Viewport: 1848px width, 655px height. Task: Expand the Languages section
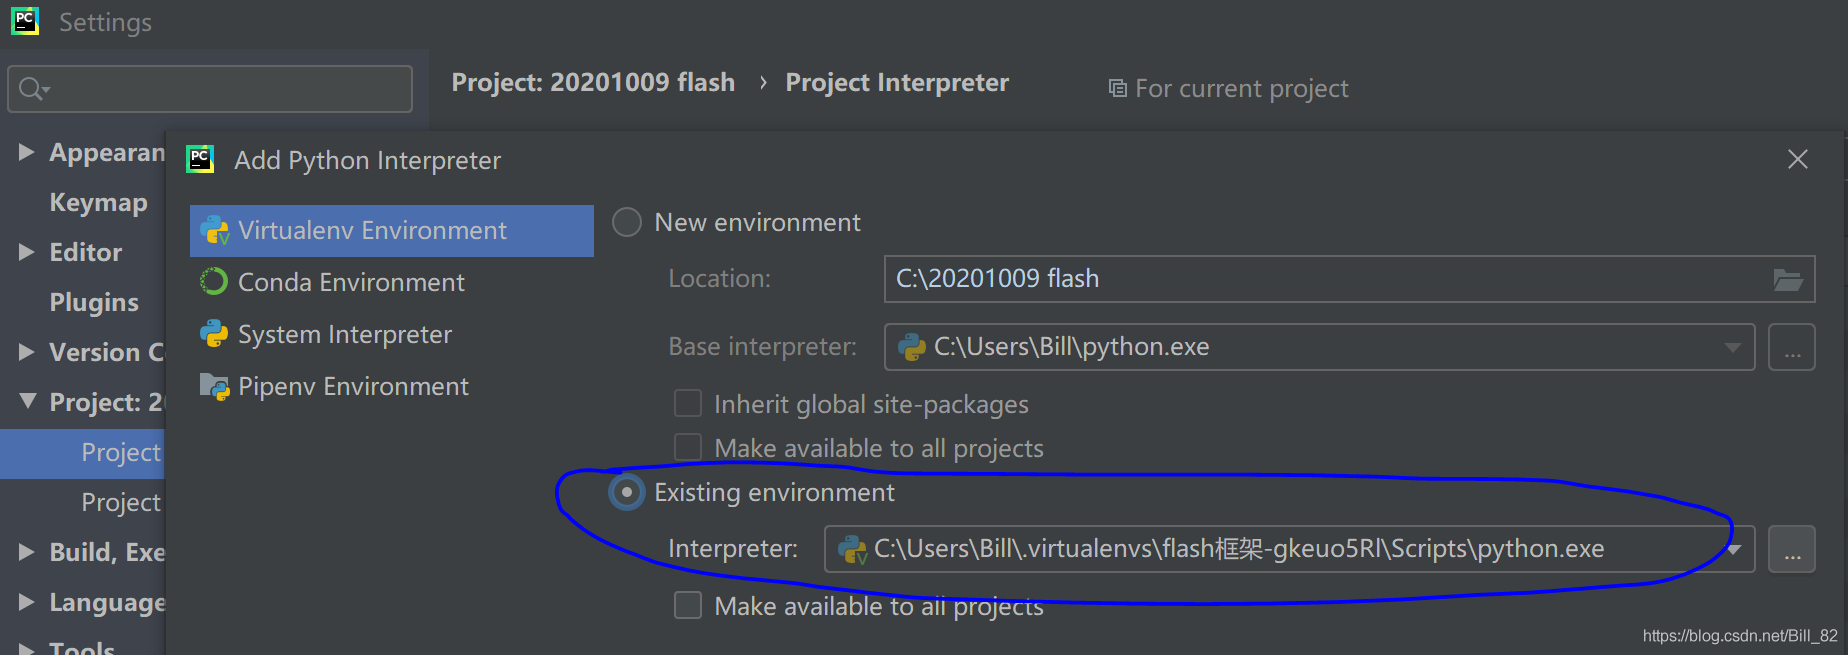27,602
